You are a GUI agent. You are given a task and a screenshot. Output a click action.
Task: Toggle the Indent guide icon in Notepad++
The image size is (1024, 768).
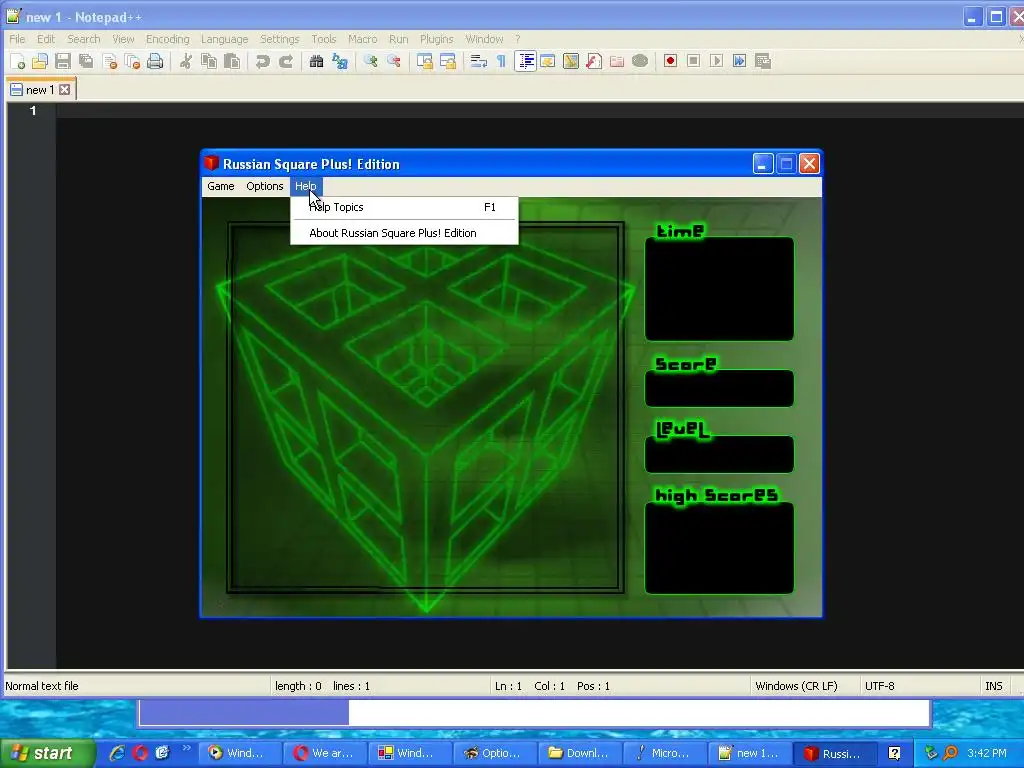pos(525,61)
